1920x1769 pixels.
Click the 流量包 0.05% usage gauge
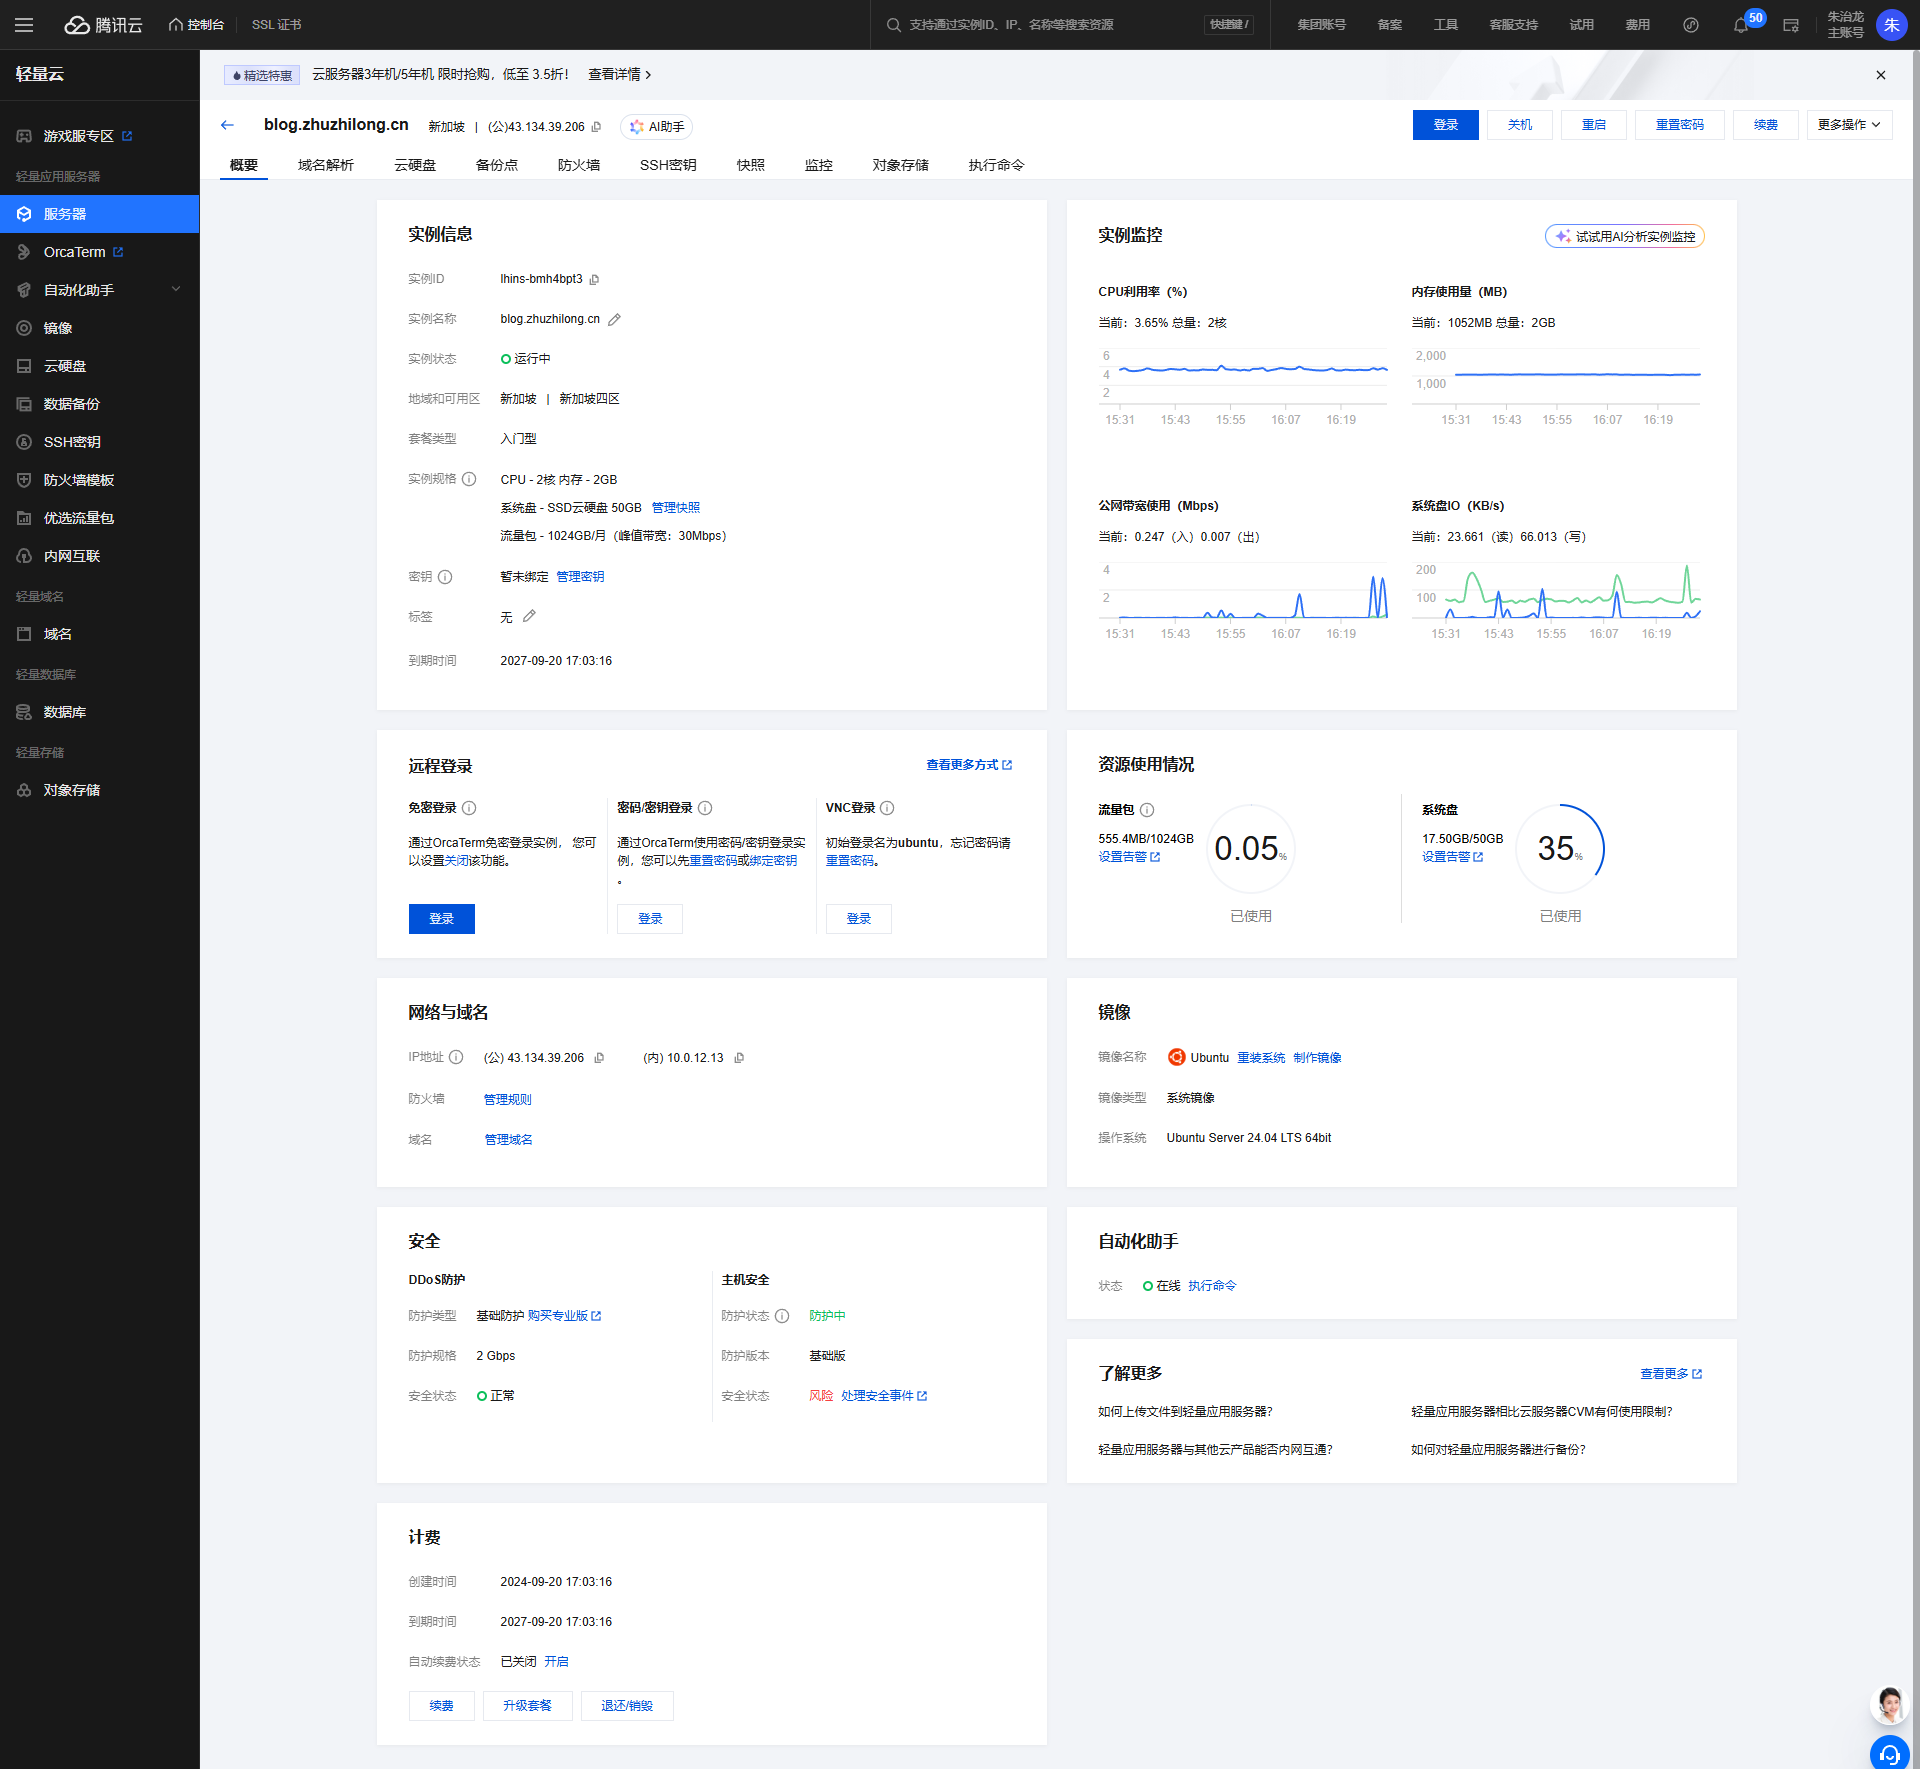coord(1250,849)
